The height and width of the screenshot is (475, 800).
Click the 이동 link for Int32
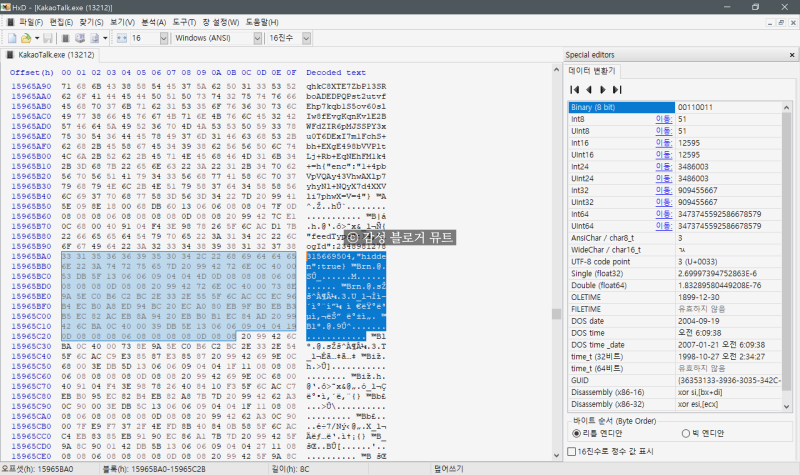click(664, 190)
